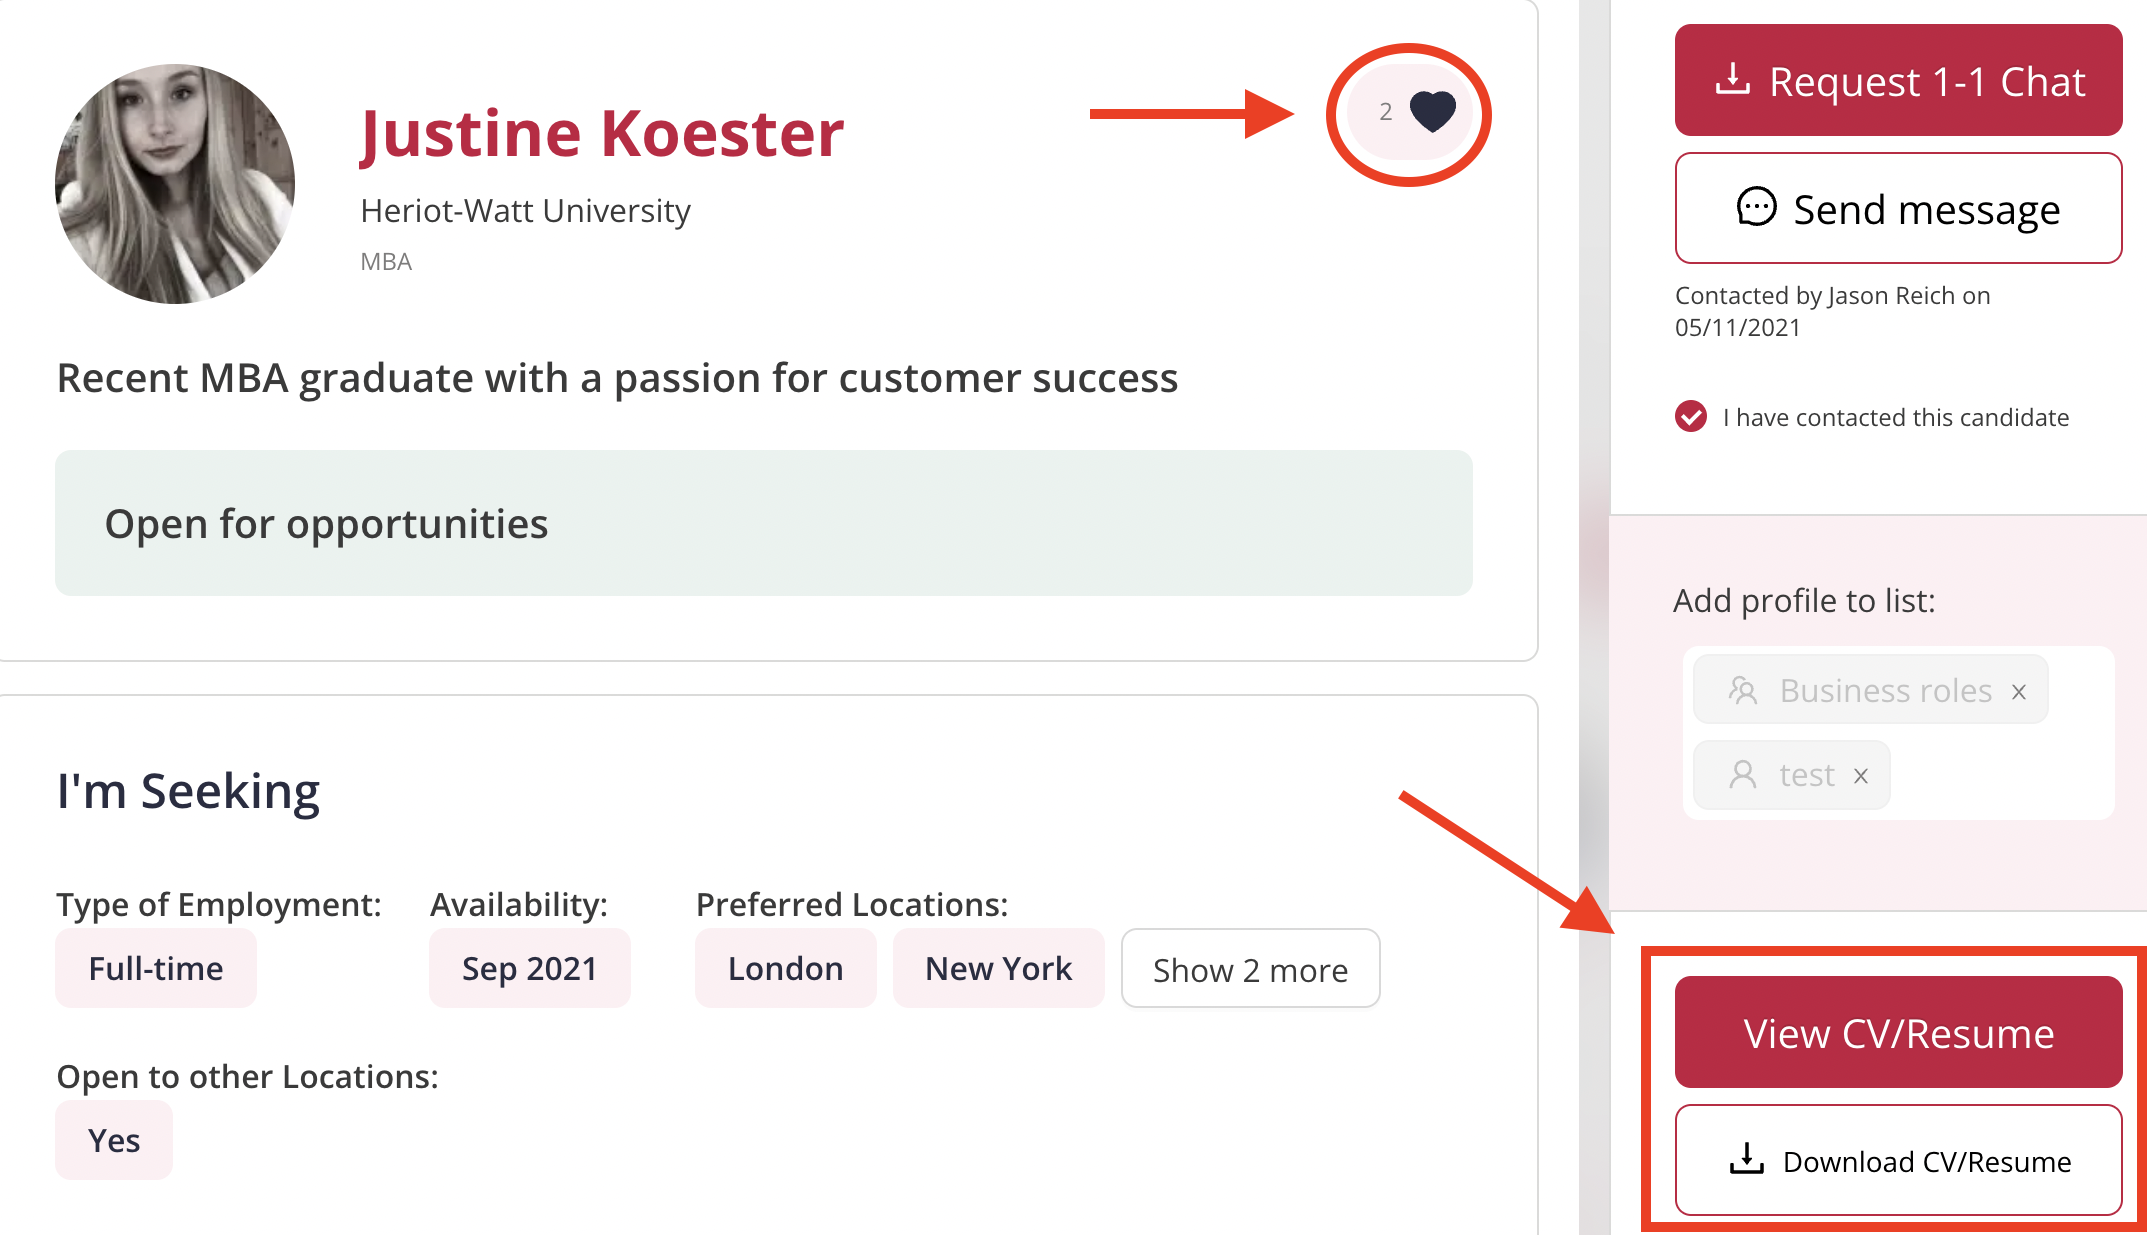Click the download icon in Request 1-1 Chat

1733,80
